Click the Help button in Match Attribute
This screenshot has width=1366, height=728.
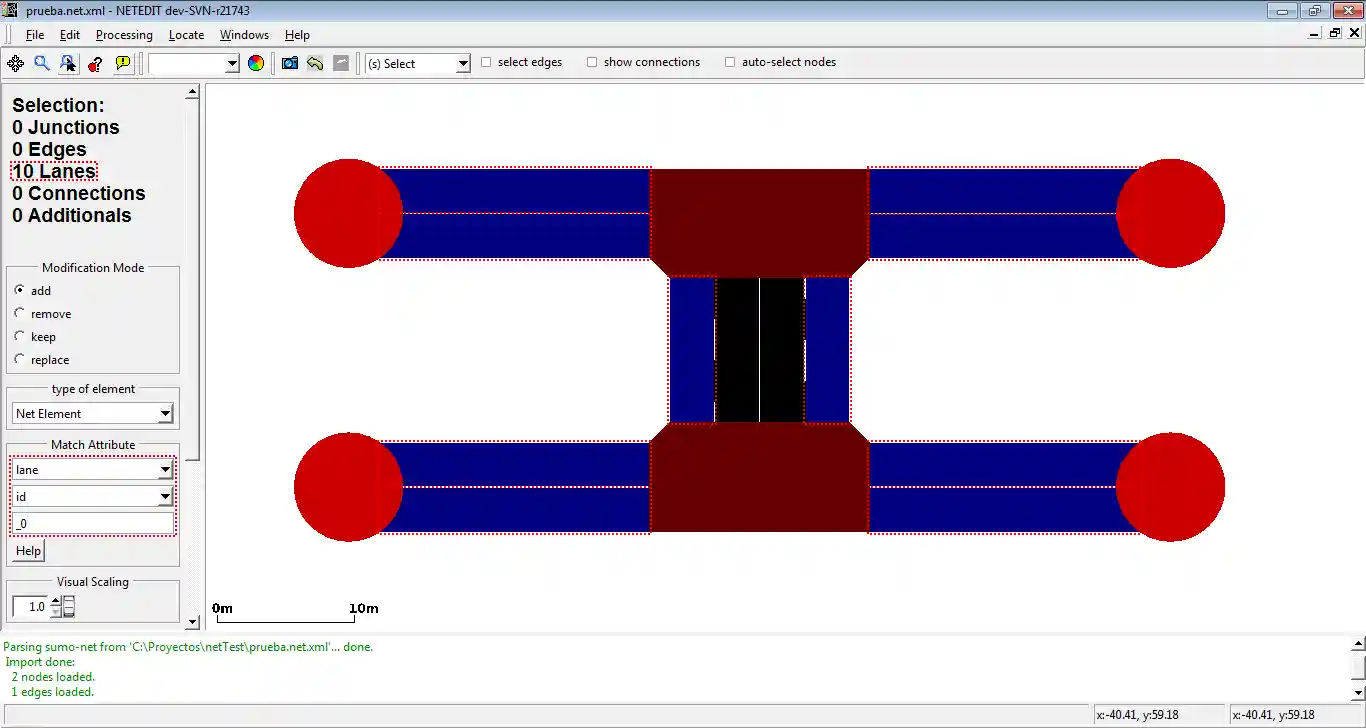point(28,551)
